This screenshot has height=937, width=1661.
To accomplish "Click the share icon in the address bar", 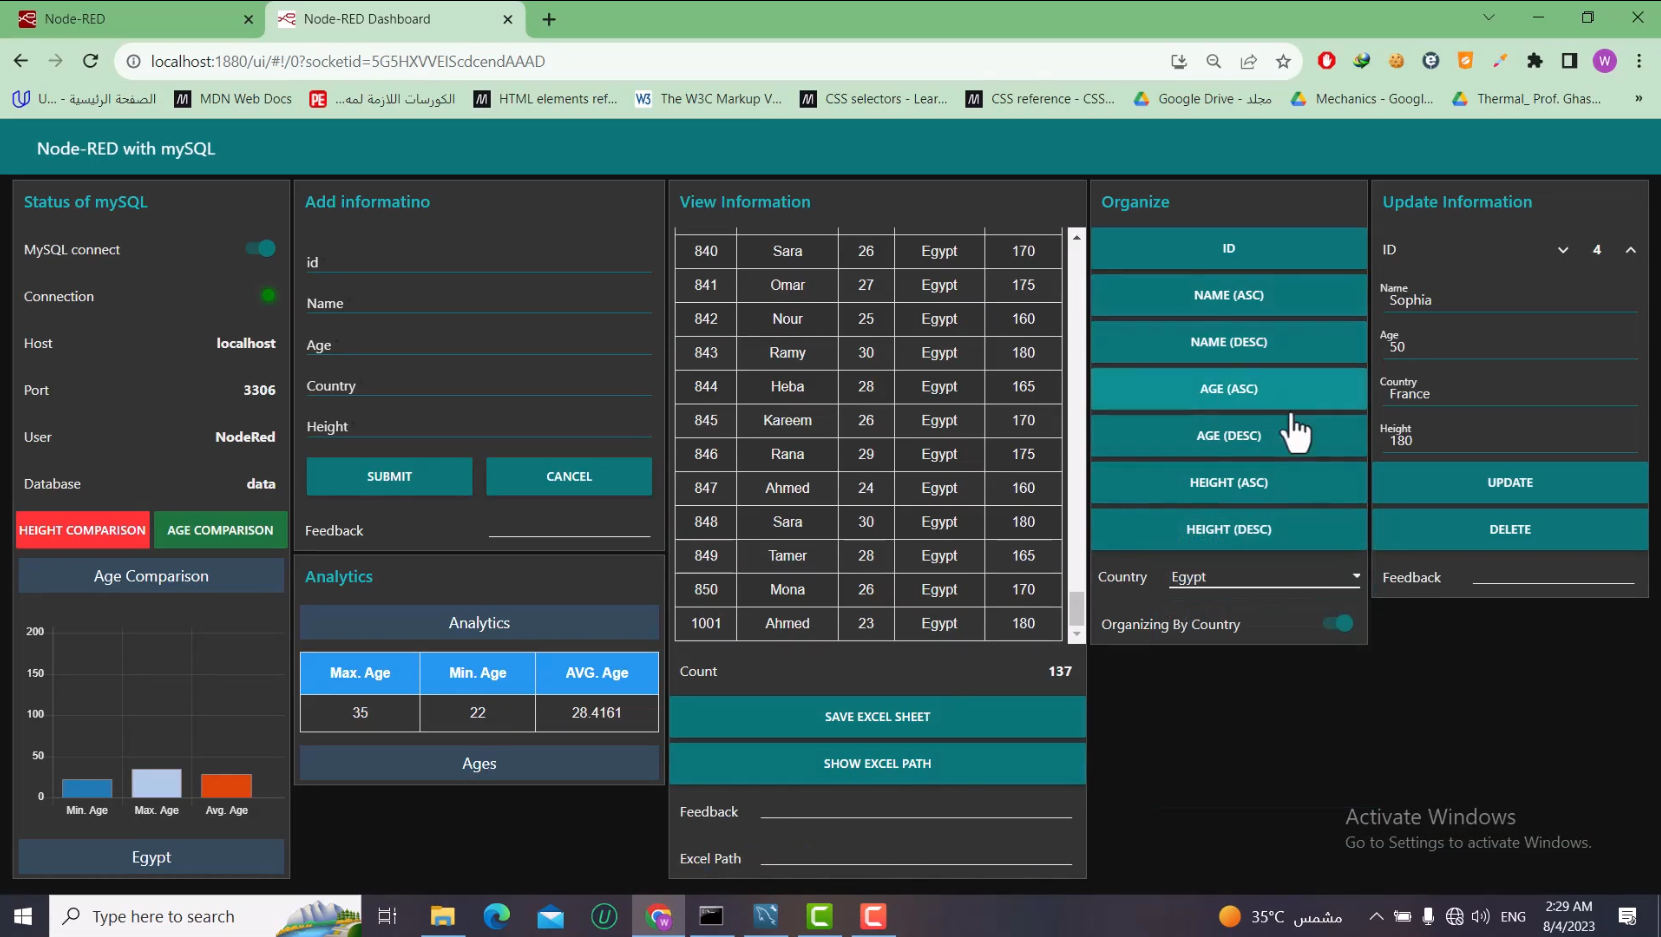I will [x=1248, y=61].
